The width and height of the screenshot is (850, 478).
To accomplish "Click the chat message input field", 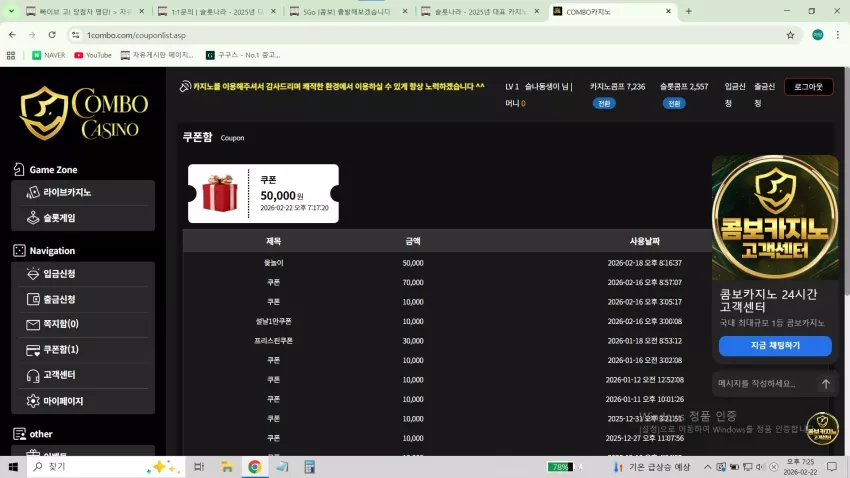I will click(764, 384).
